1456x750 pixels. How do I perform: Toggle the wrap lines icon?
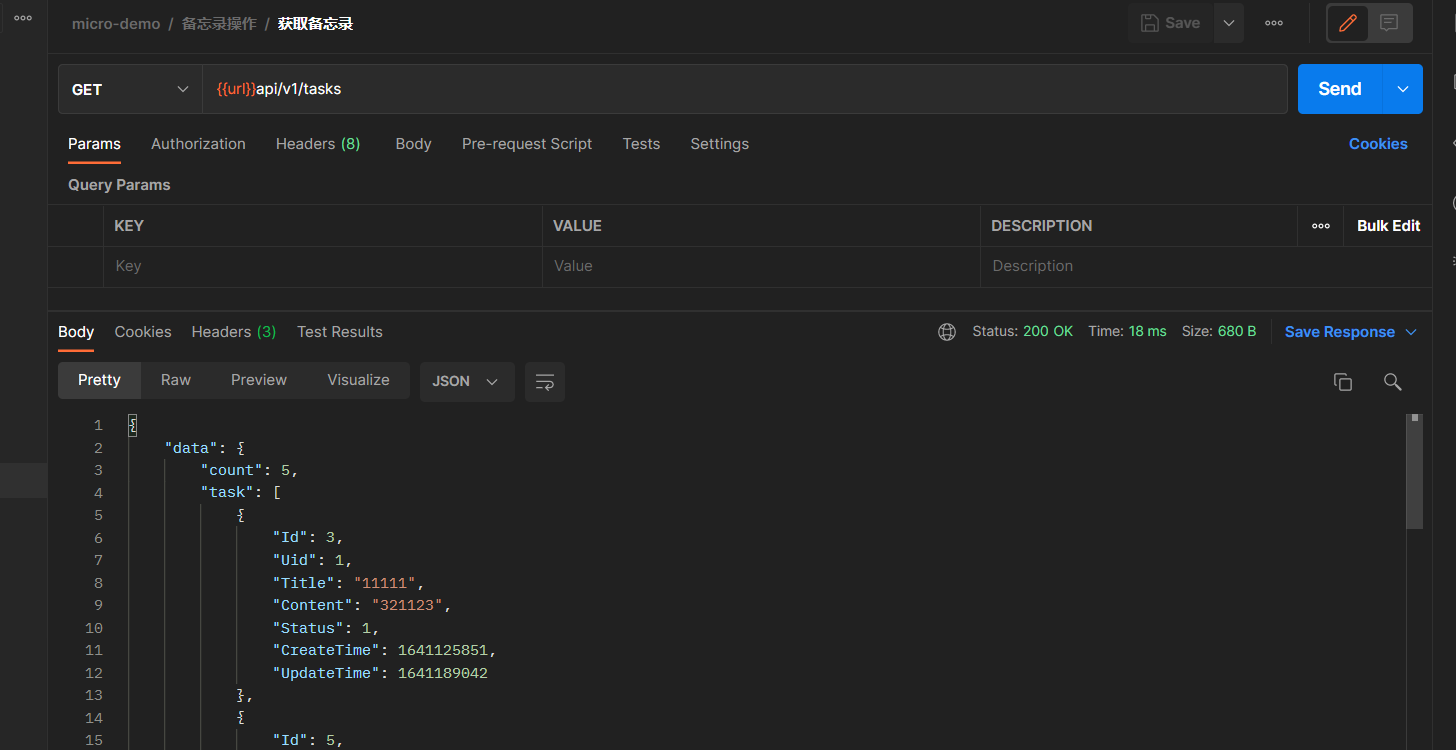[545, 382]
